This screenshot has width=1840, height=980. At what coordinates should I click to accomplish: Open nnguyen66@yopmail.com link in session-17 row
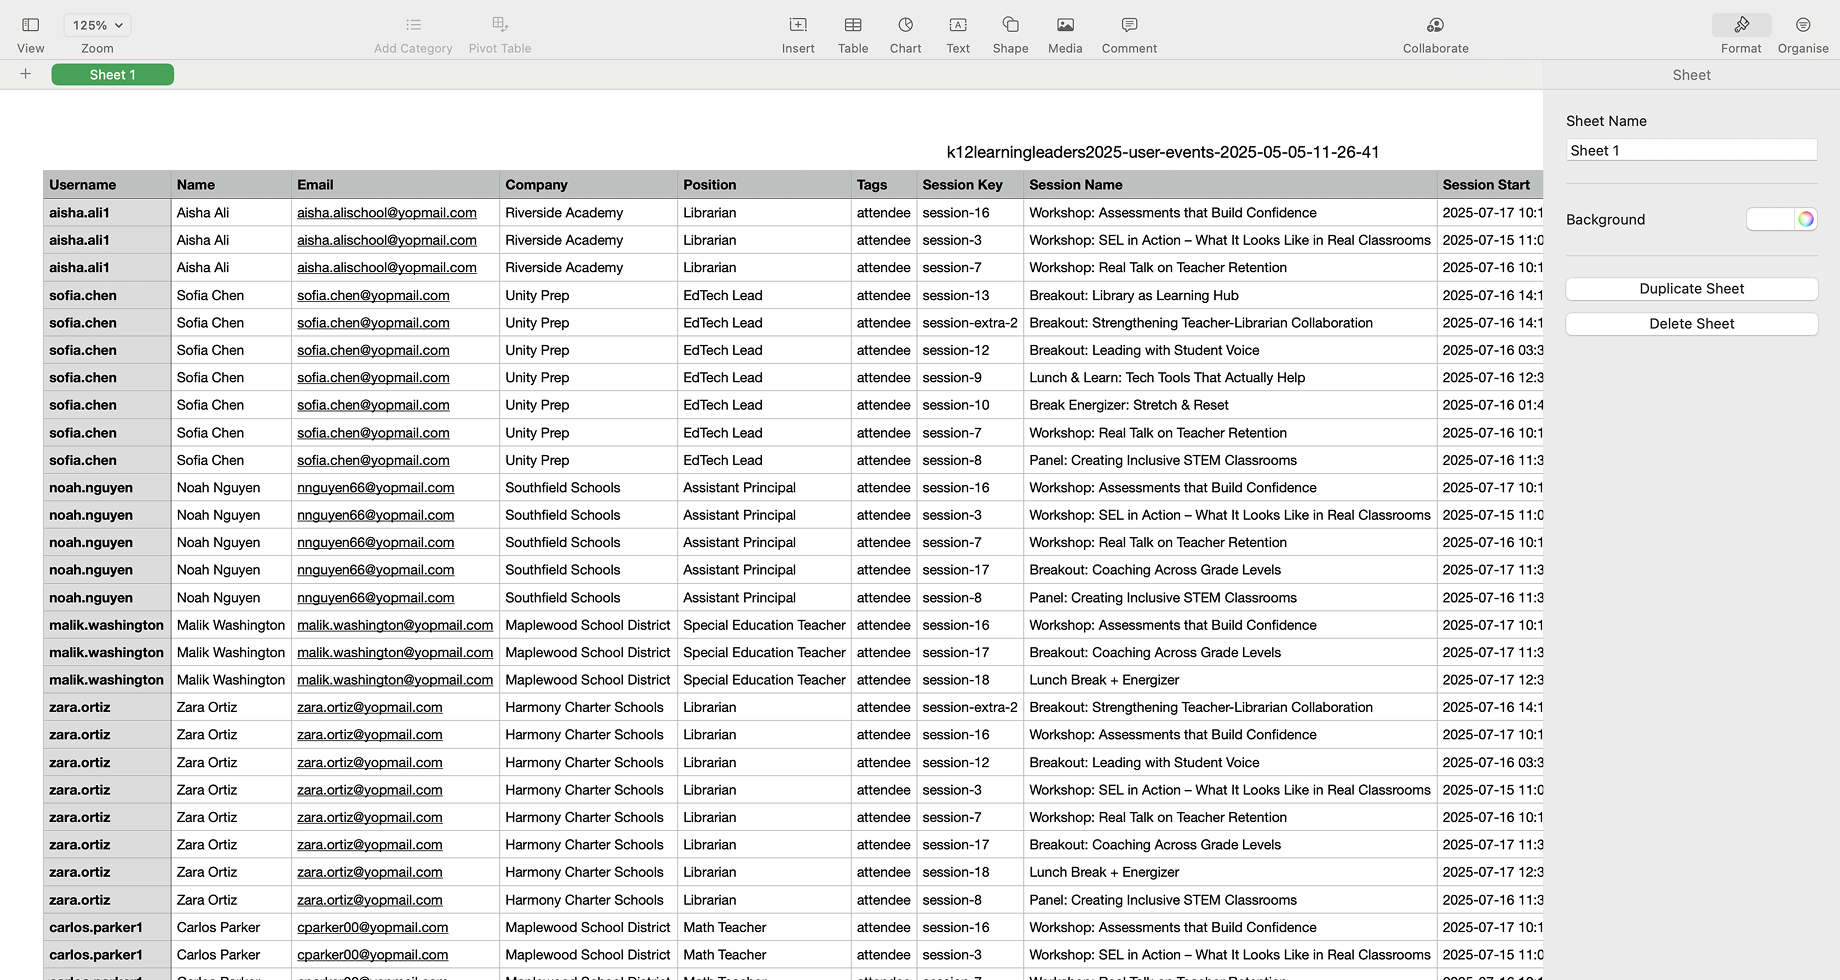[376, 570]
